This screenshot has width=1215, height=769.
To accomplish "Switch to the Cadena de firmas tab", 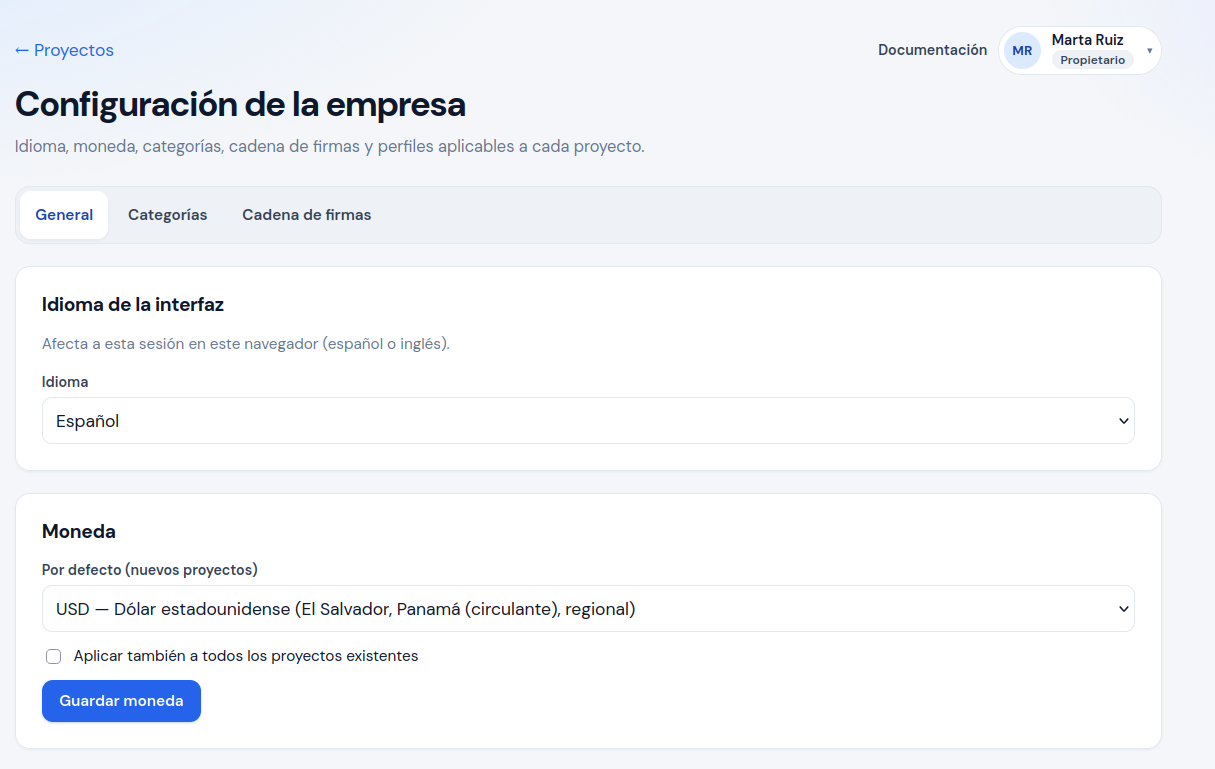I will pos(307,215).
